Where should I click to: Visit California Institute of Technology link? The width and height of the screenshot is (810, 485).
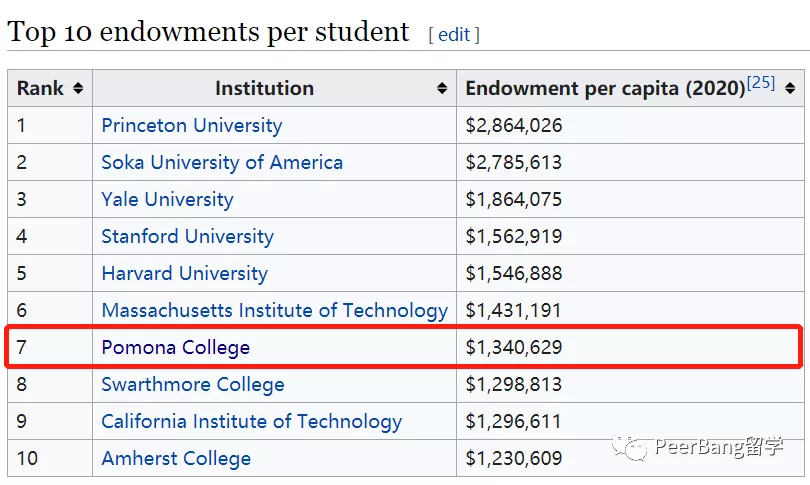[x=251, y=421]
